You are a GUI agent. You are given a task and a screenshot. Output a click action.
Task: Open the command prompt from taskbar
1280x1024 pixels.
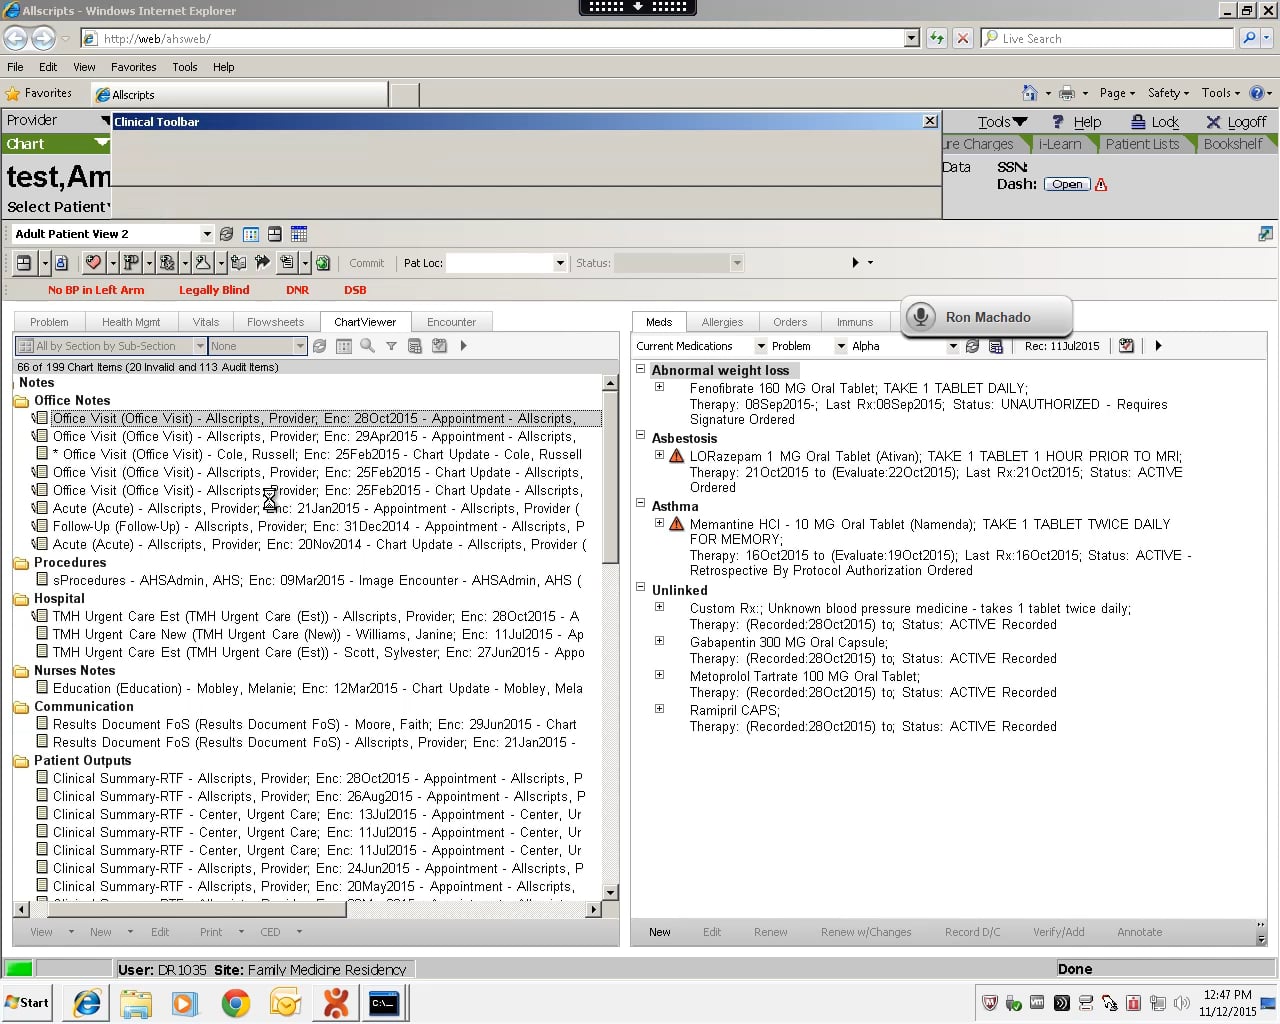(384, 1003)
